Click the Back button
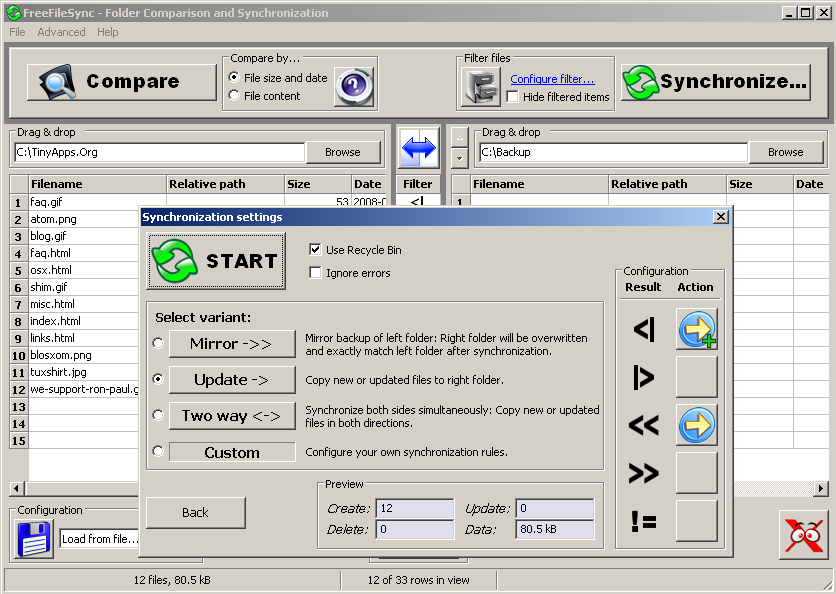Viewport: 836px width, 594px height. coord(195,513)
